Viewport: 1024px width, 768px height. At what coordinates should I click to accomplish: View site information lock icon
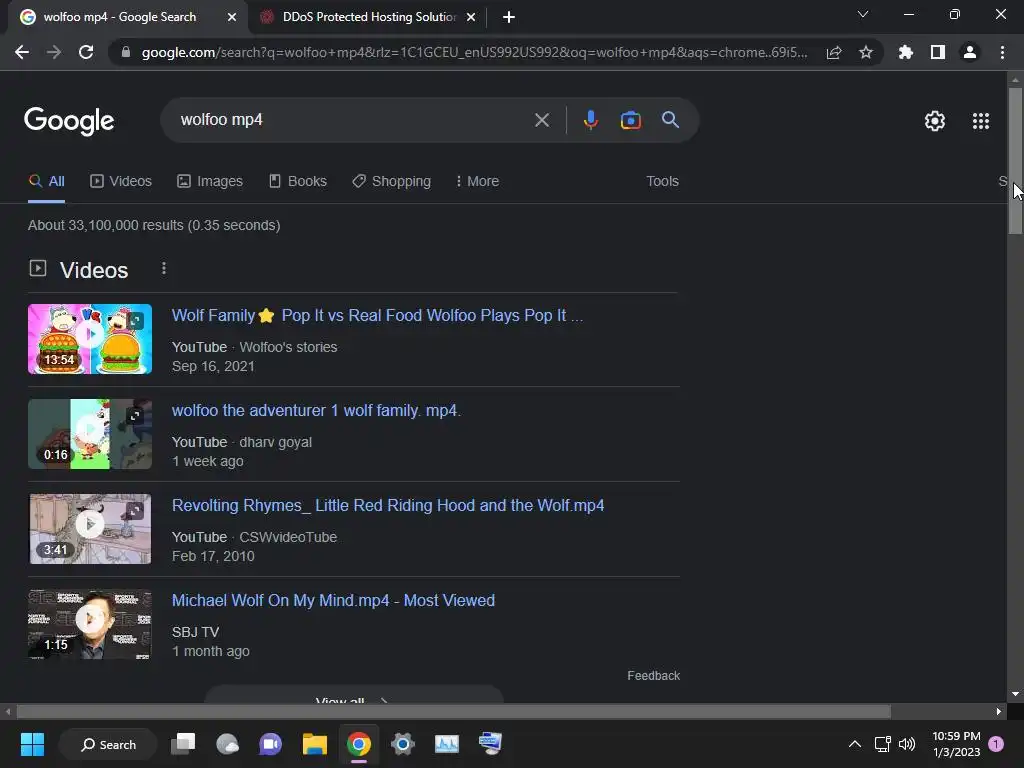coord(125,52)
